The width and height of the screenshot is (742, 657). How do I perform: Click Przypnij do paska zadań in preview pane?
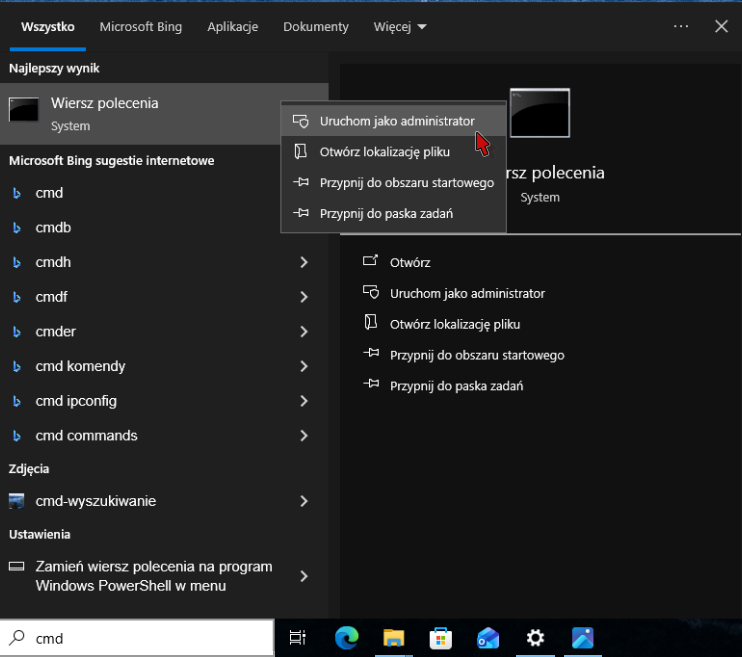[x=456, y=386]
